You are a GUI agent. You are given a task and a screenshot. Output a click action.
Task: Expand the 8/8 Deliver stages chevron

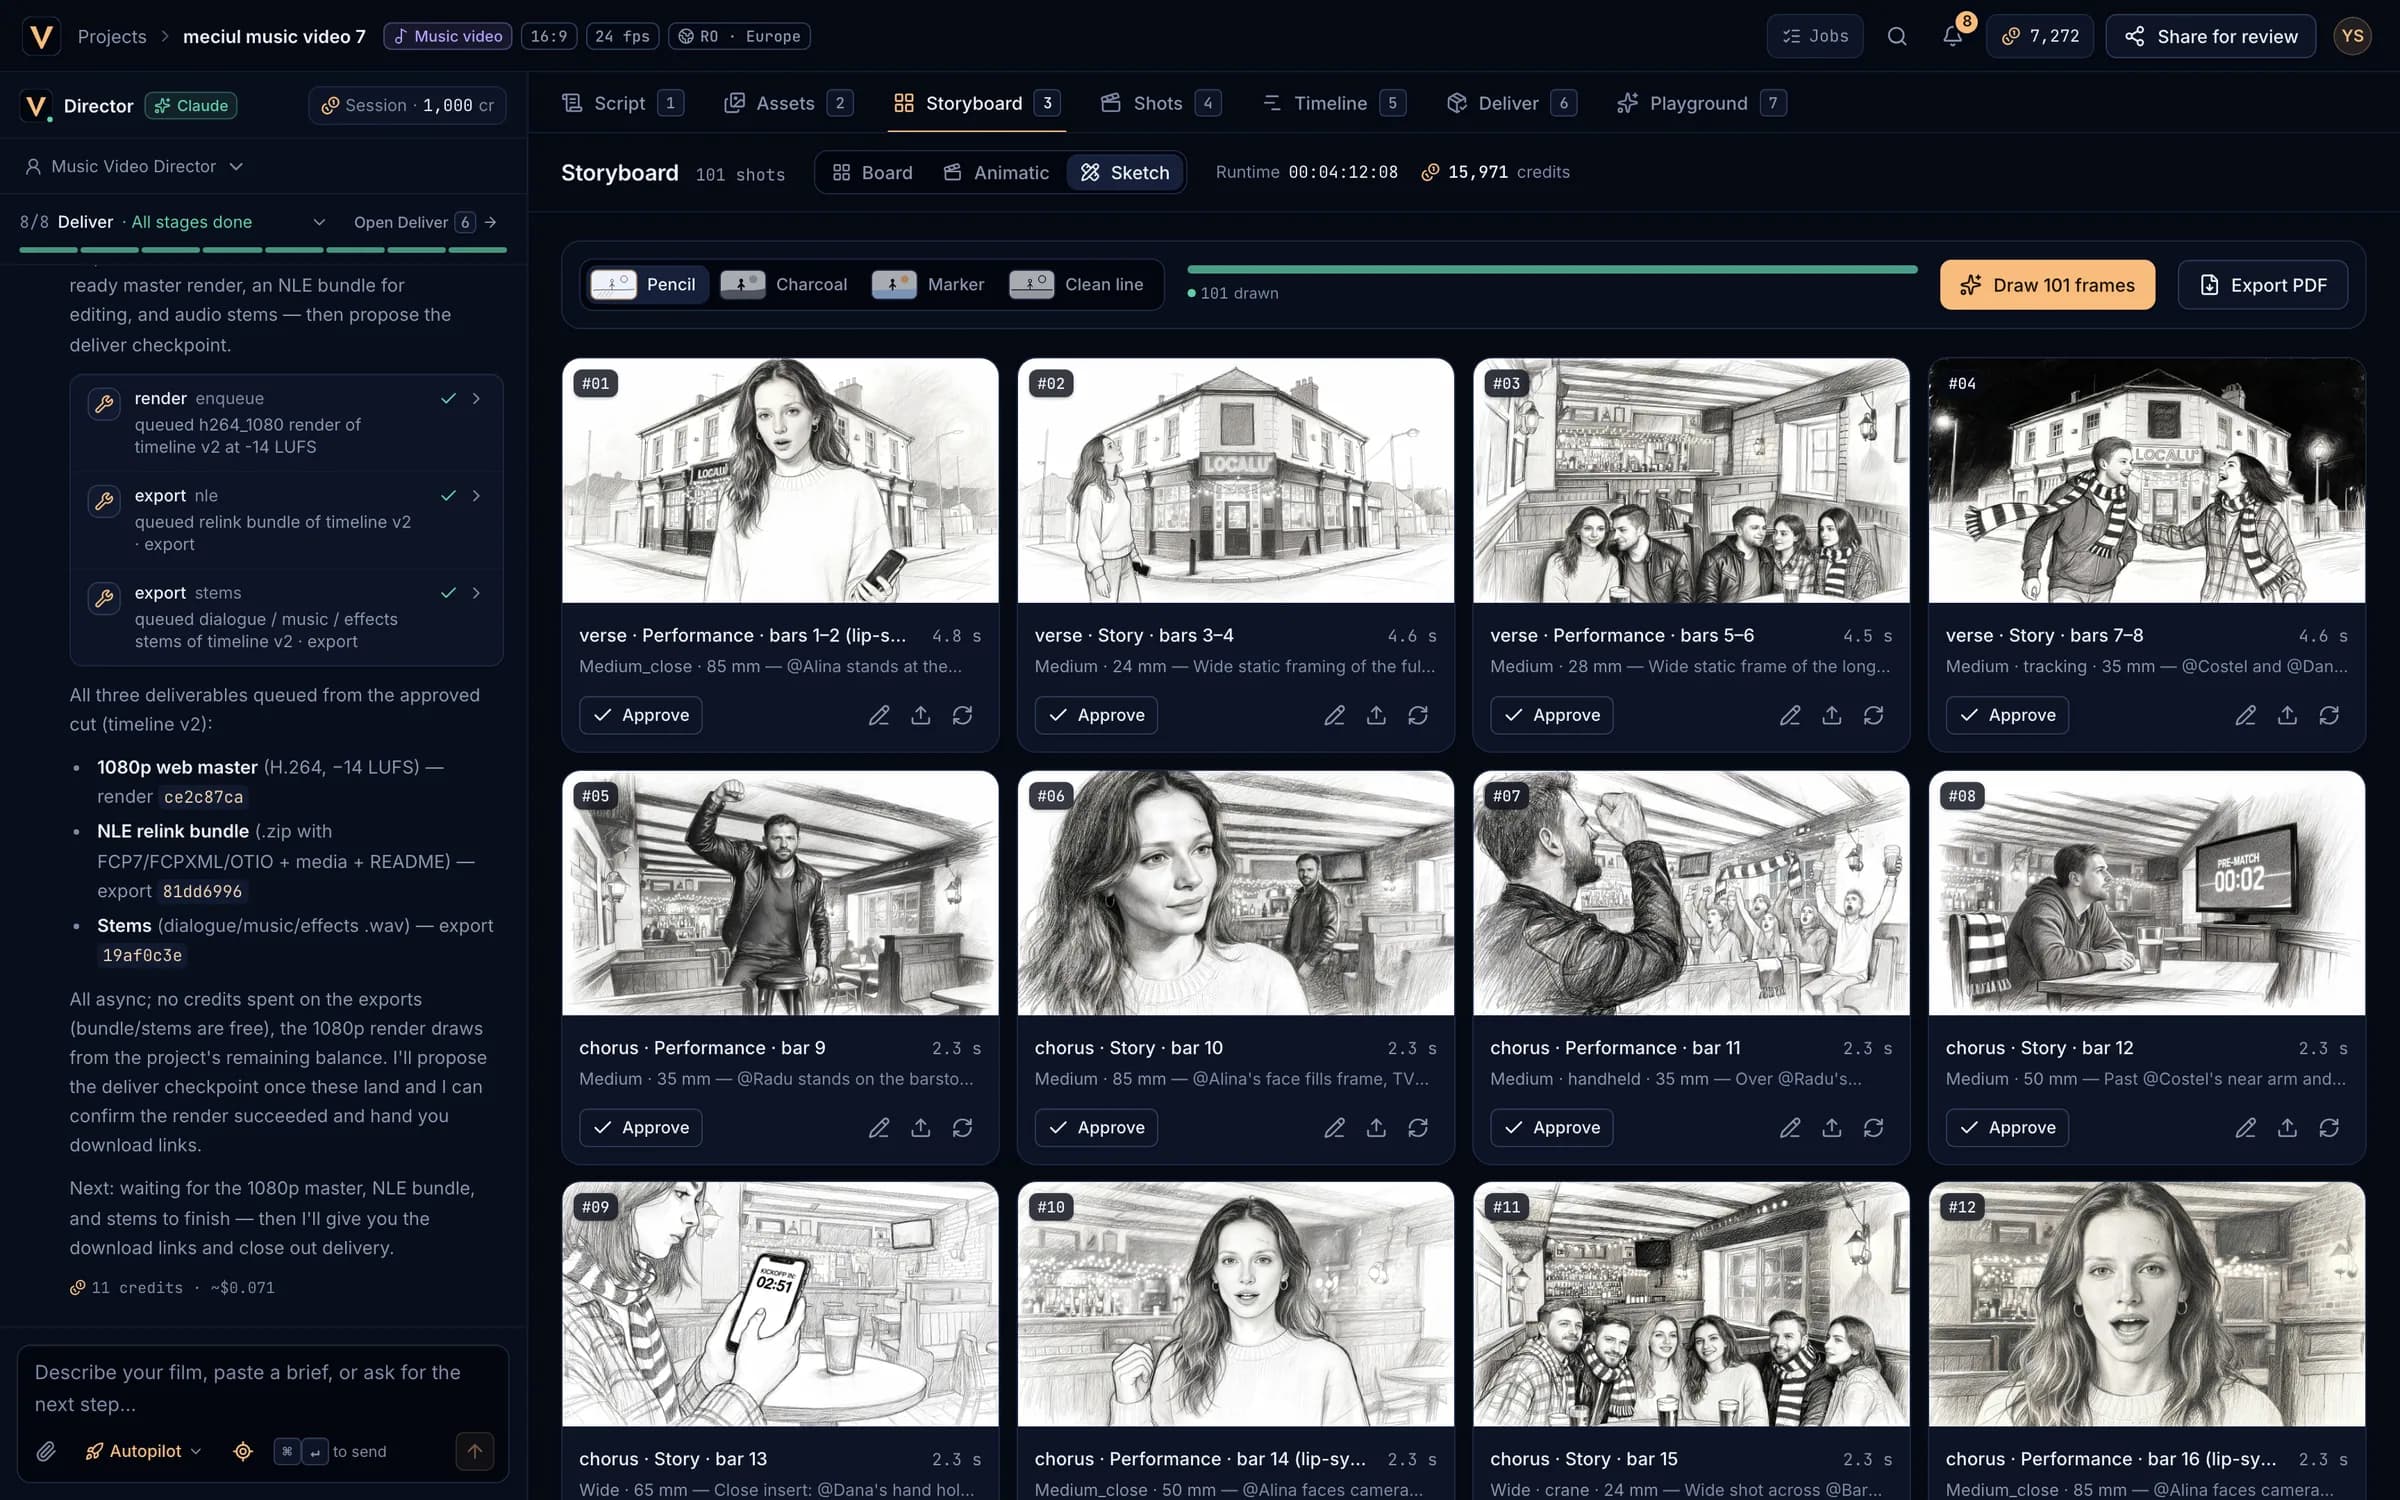click(319, 222)
